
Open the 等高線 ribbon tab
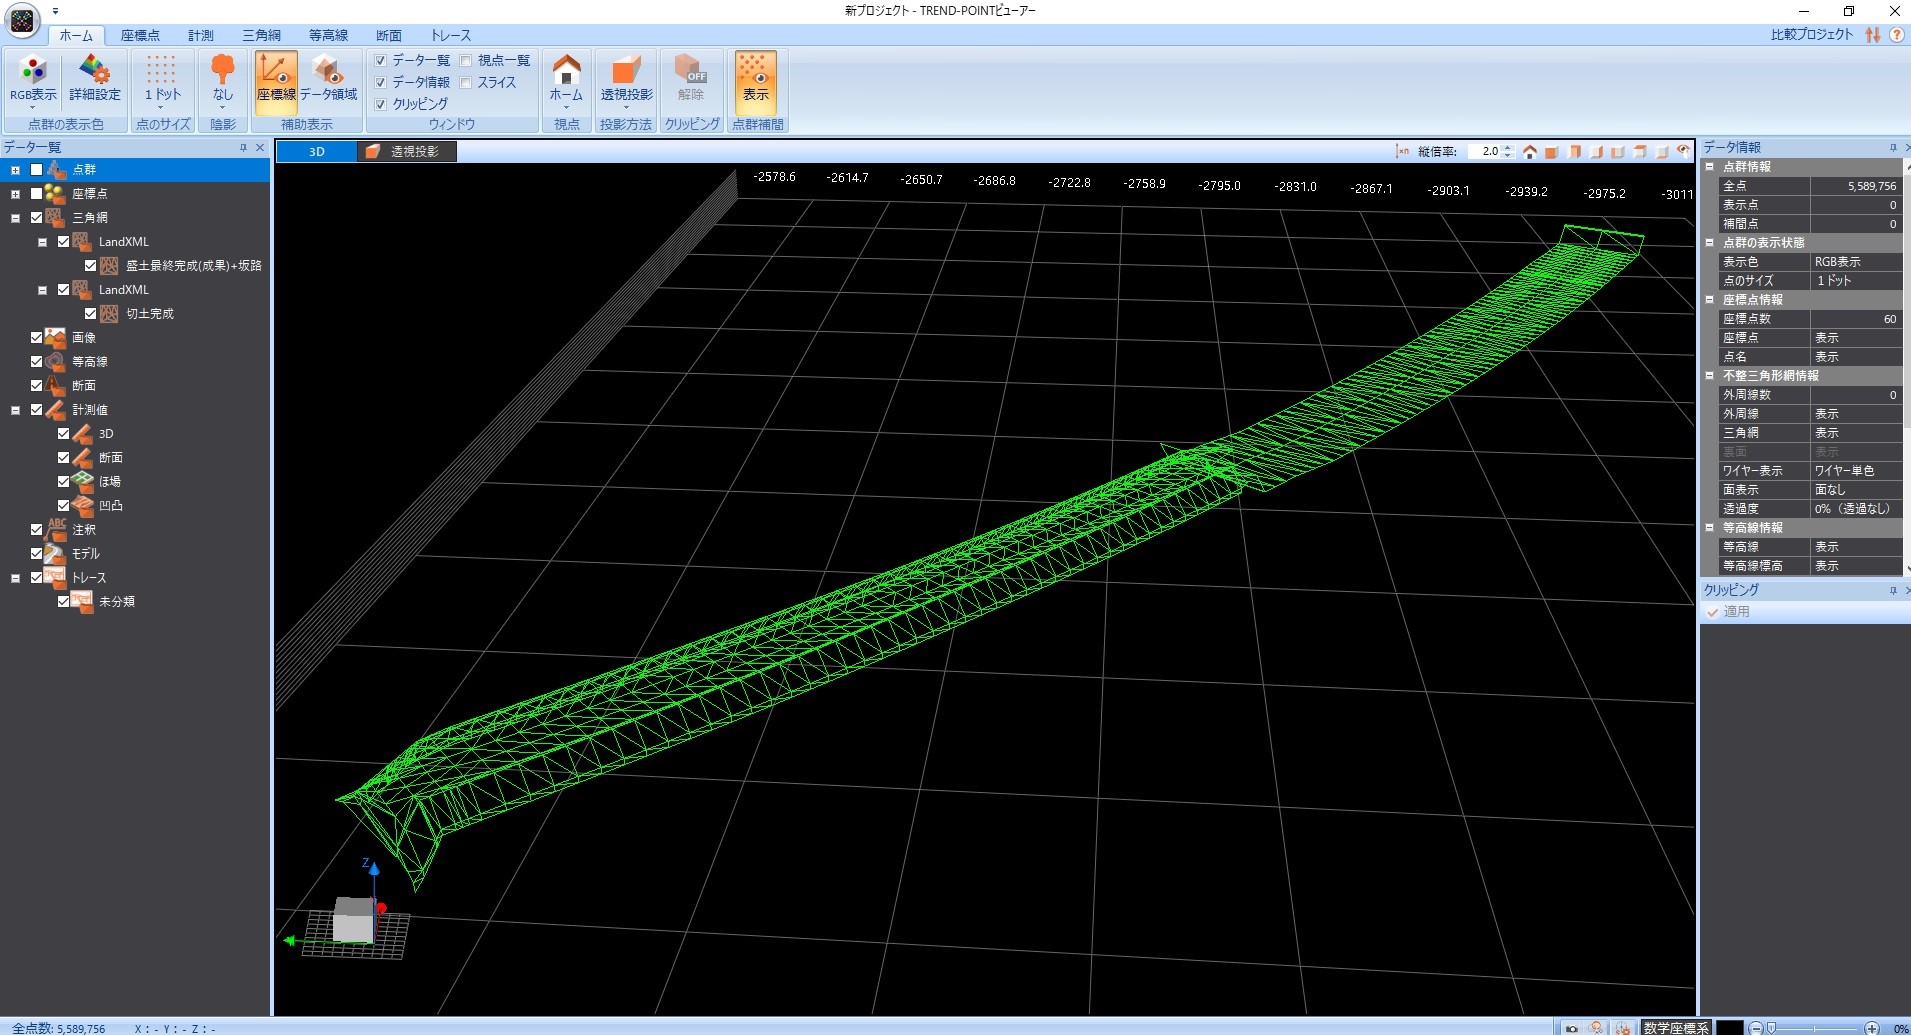click(330, 35)
